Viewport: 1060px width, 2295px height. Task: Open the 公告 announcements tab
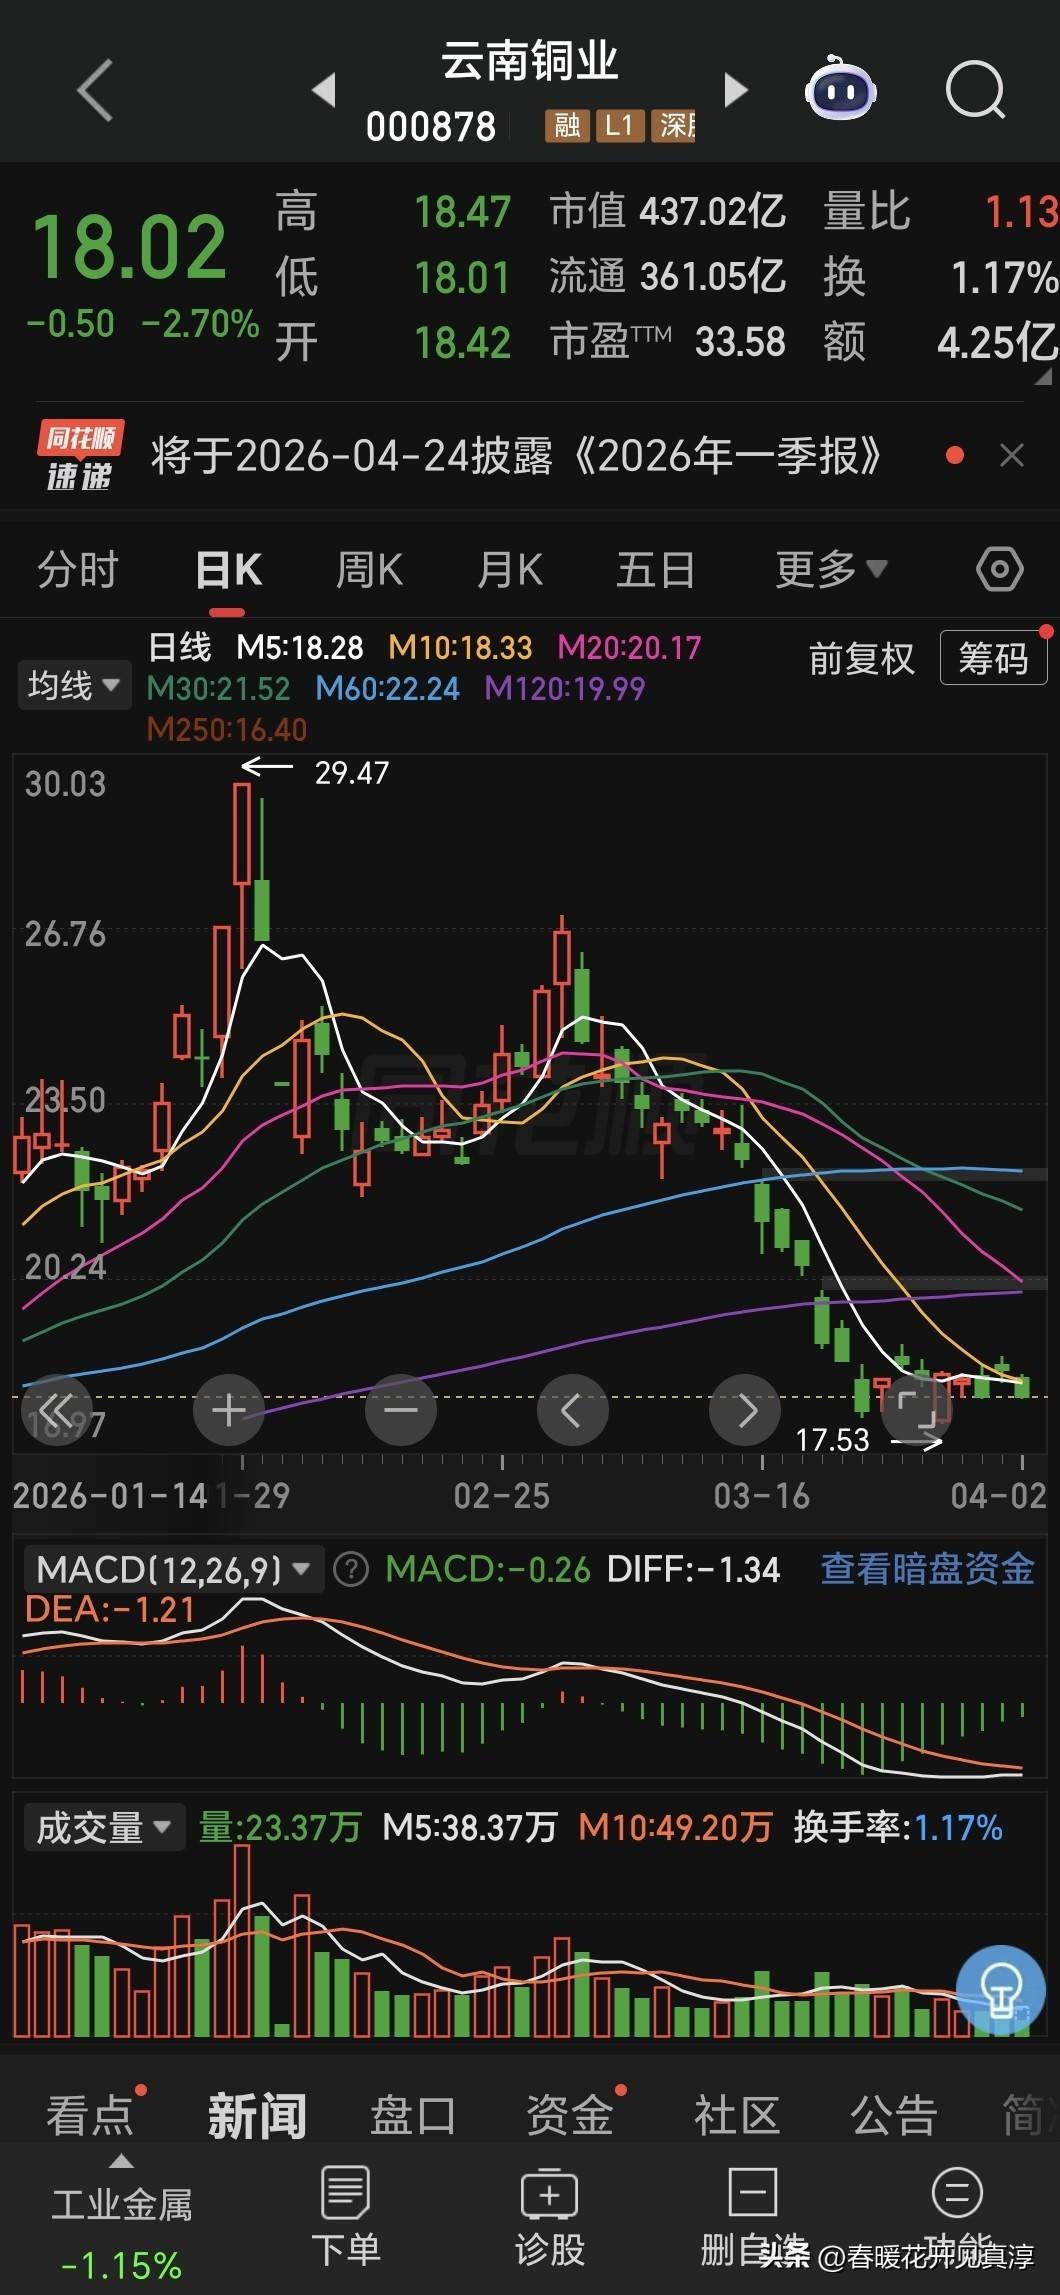[893, 2116]
